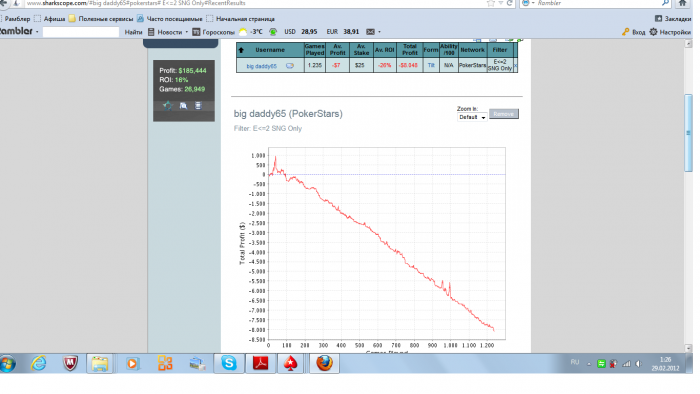
Task: Open the Закладки bookmarks menu
Action: [673, 19]
